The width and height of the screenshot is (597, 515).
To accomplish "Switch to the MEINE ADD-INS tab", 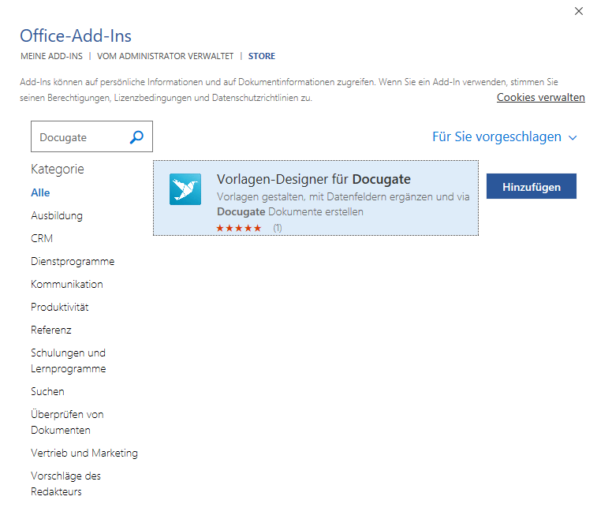I will pyautogui.click(x=51, y=56).
